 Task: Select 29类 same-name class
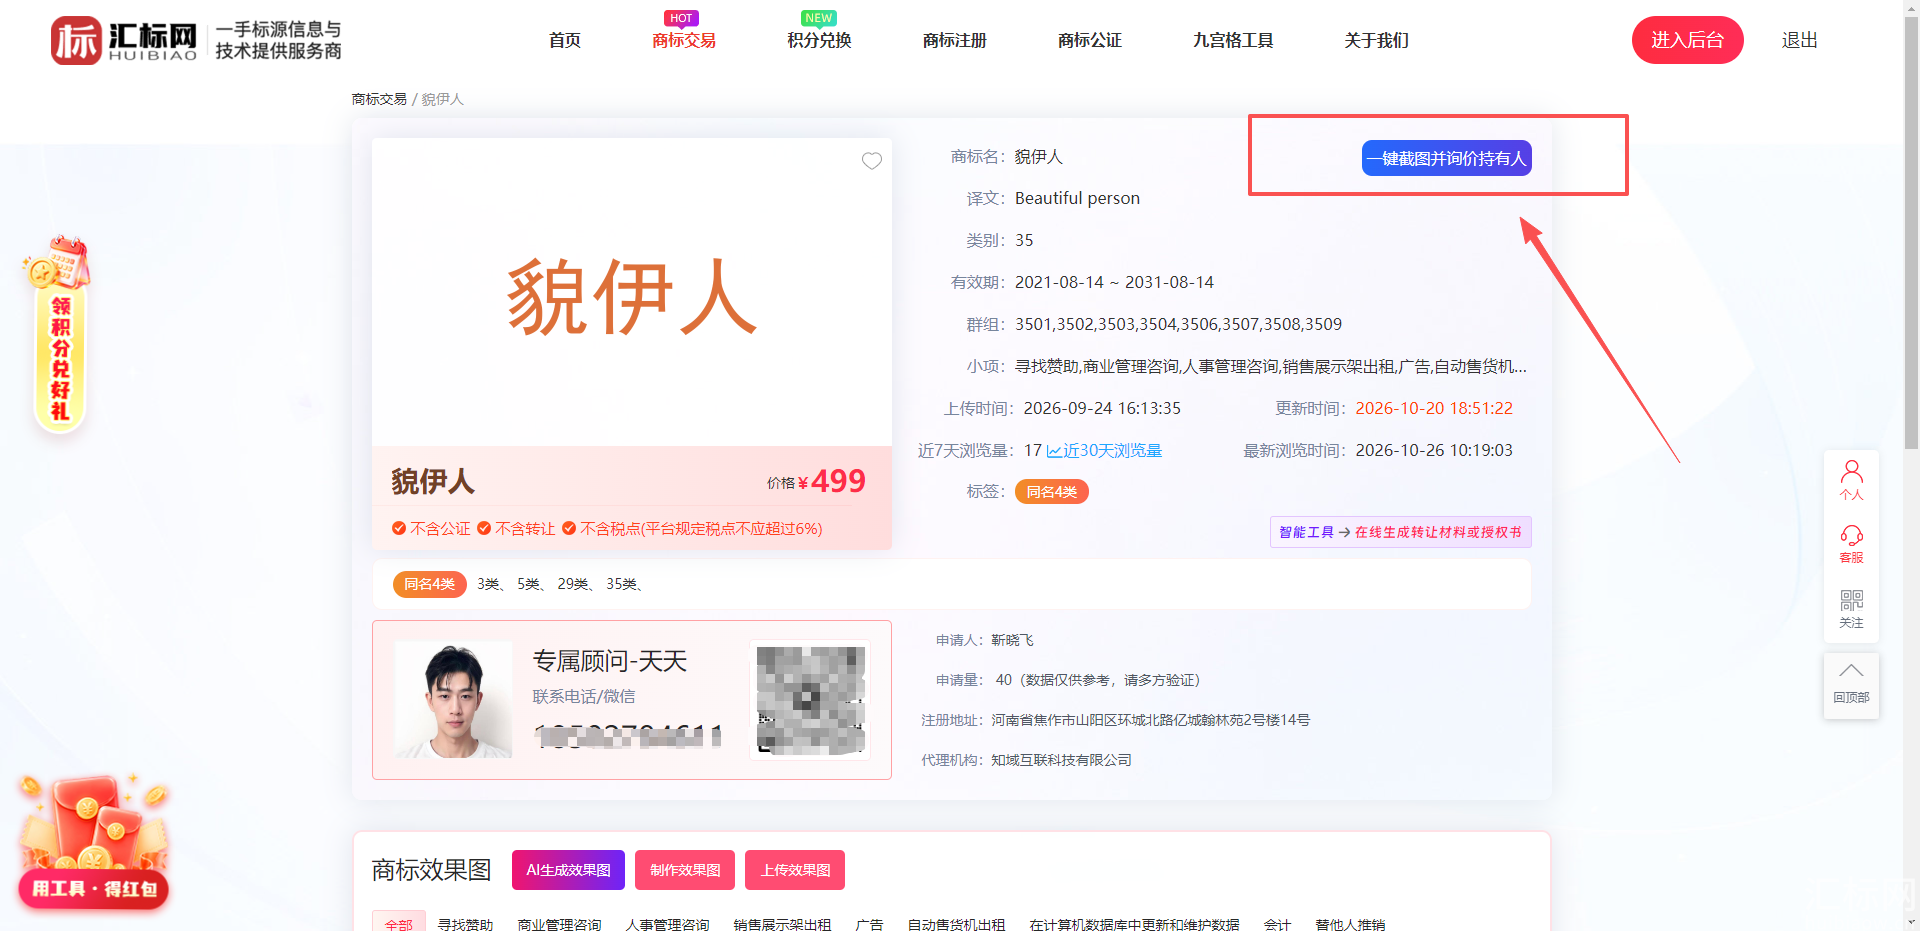[x=572, y=584]
